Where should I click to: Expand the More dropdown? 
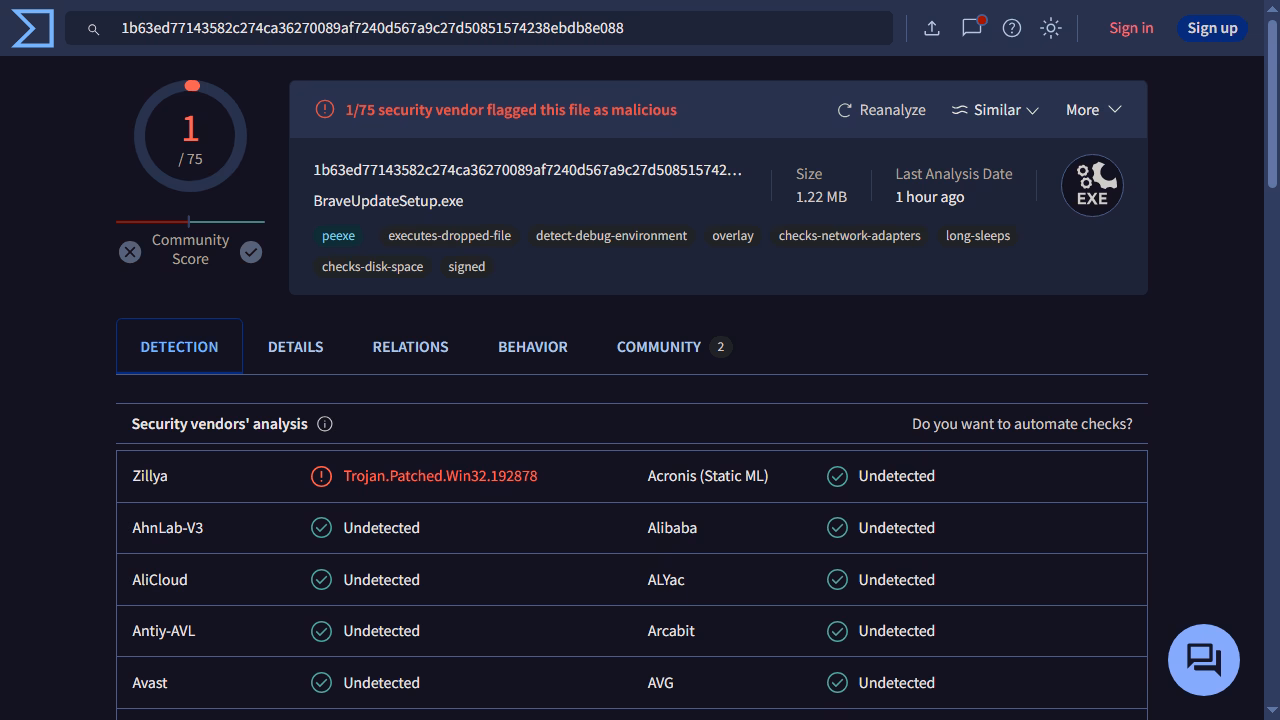[1093, 110]
